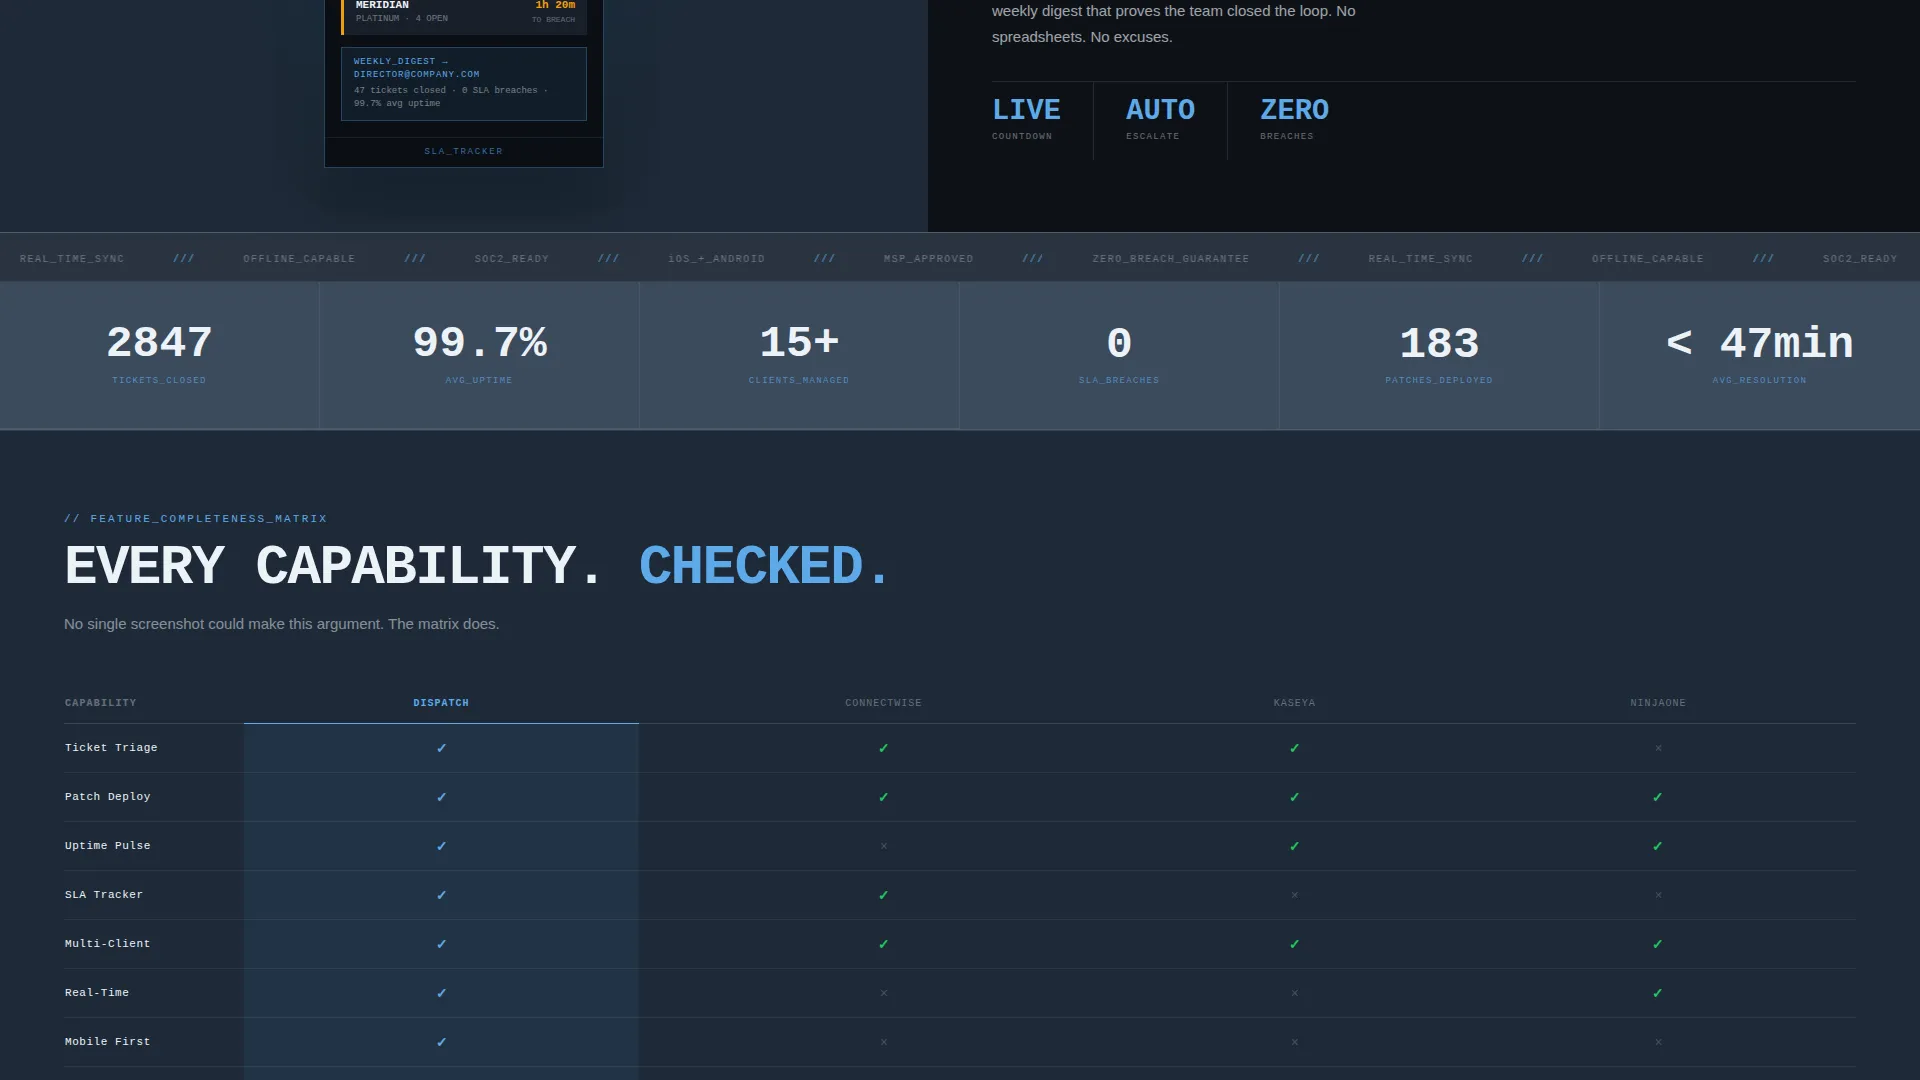The image size is (1920, 1080).
Task: Click NinjaOne checkmark in Real-Time row
Action: pos(1657,993)
